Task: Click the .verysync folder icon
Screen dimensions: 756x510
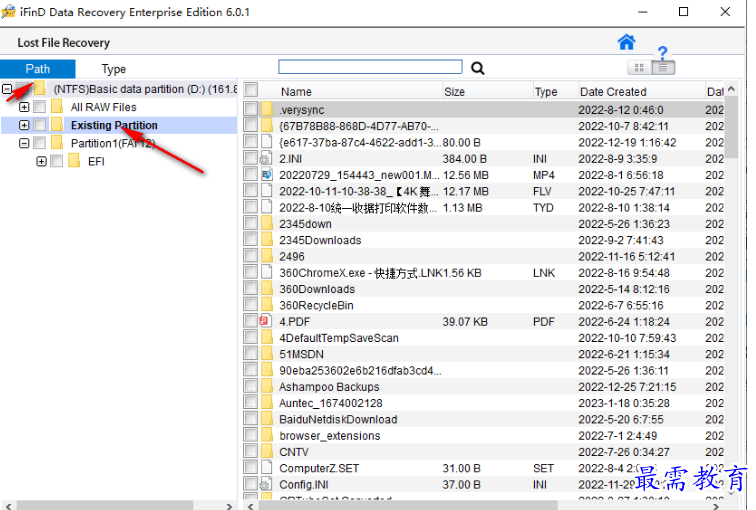Action: pos(267,109)
